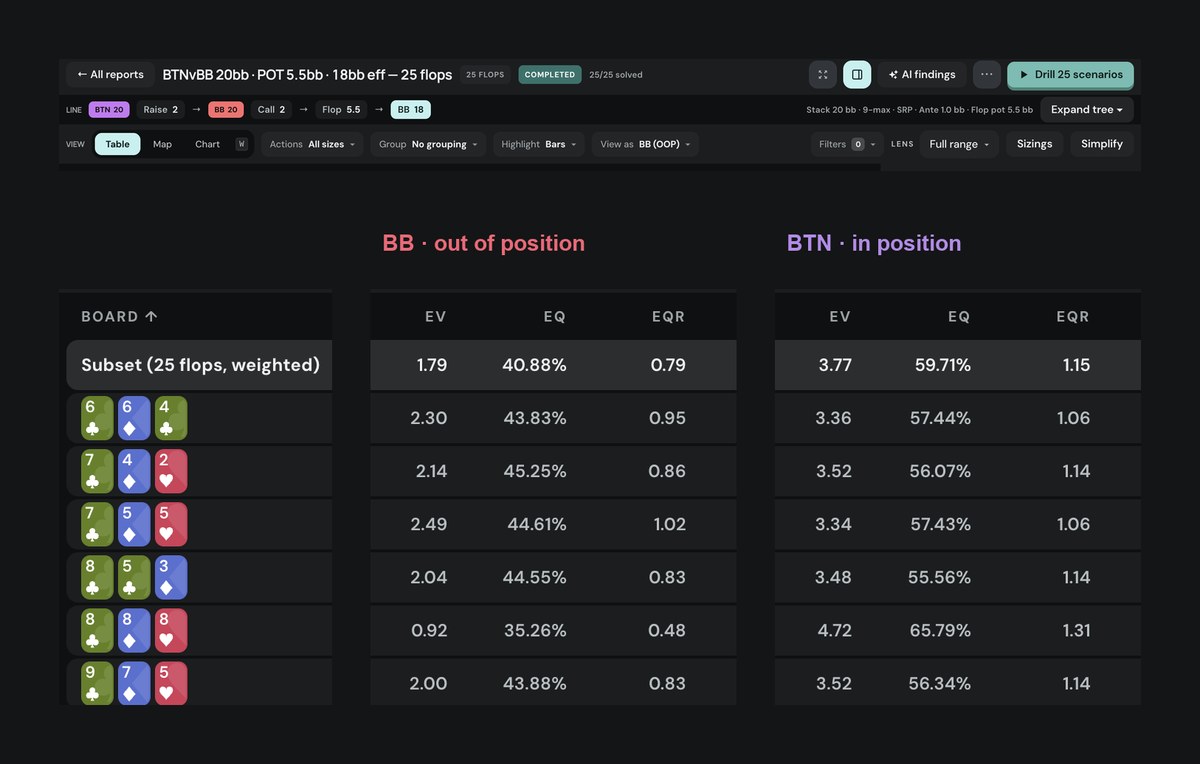This screenshot has height=764, width=1200.
Task: Switch to the Map view tab
Action: pos(162,144)
